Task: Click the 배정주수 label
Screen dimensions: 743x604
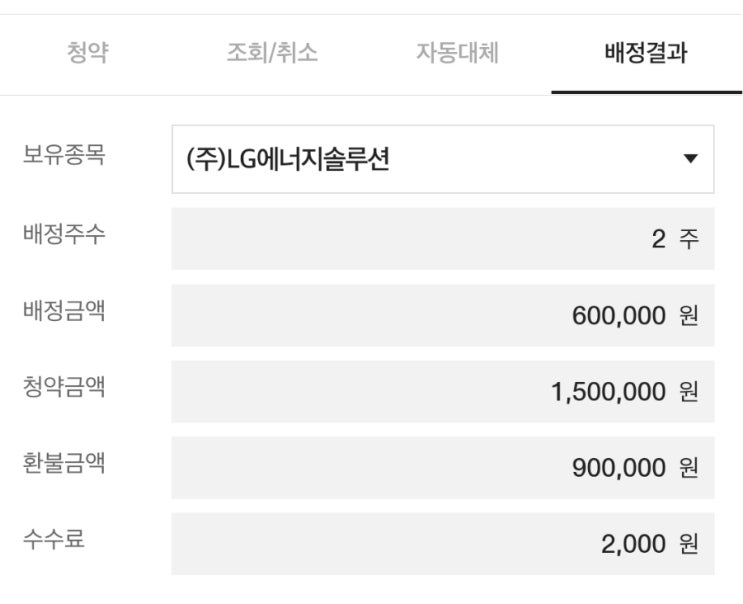Action: (x=64, y=235)
